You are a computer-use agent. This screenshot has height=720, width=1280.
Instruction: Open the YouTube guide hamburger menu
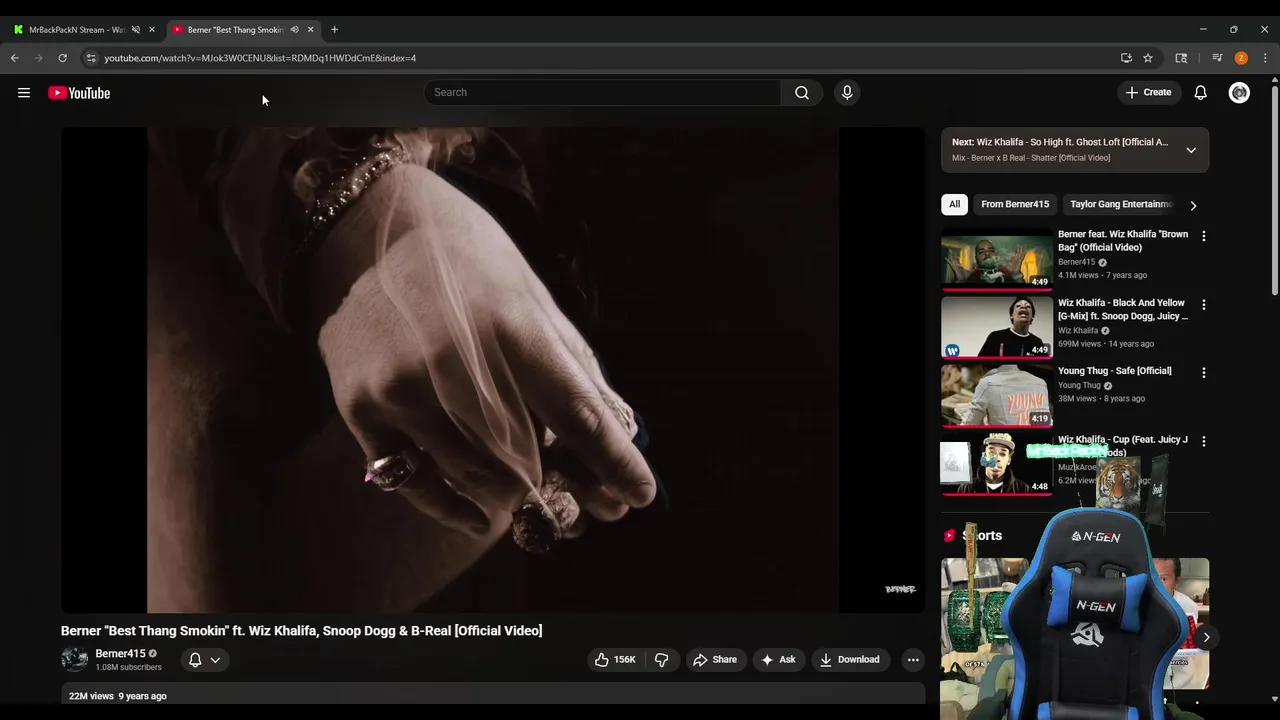24,93
